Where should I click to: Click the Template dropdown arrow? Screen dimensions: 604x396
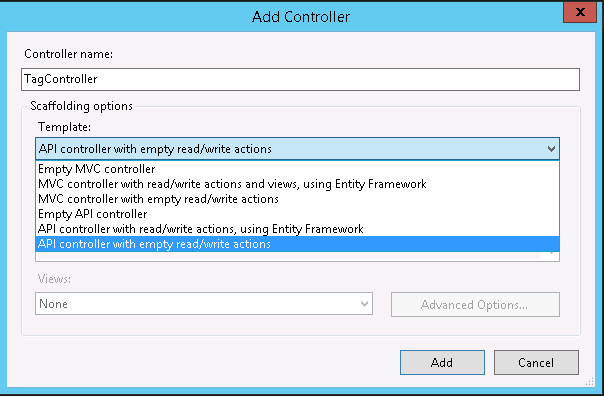(551, 149)
